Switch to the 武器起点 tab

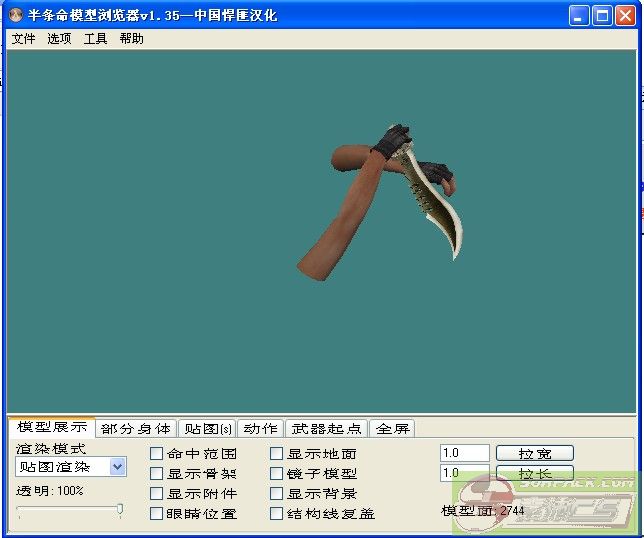[x=326, y=429]
